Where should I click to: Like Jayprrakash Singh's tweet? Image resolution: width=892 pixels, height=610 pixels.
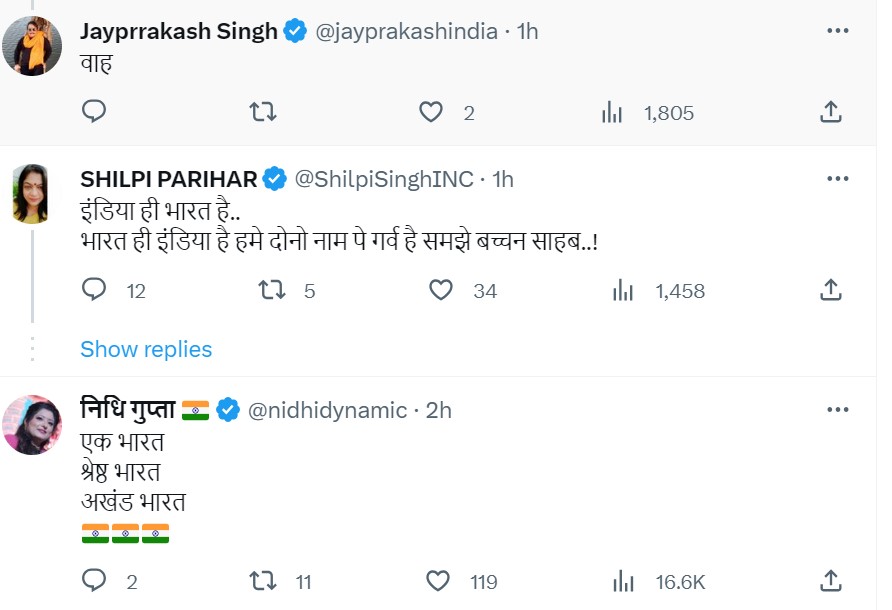tap(431, 112)
